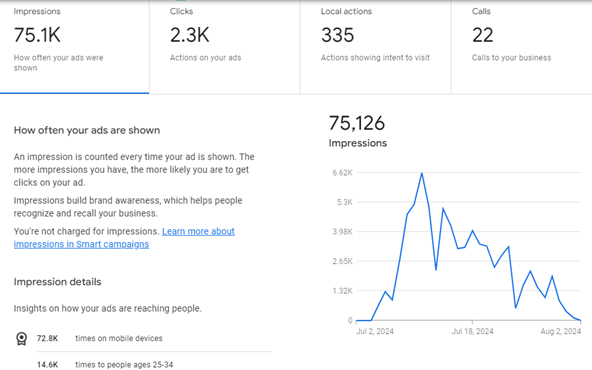Image resolution: width=592 pixels, height=370 pixels.
Task: Click the 75,126 impressions total
Action: click(x=357, y=123)
